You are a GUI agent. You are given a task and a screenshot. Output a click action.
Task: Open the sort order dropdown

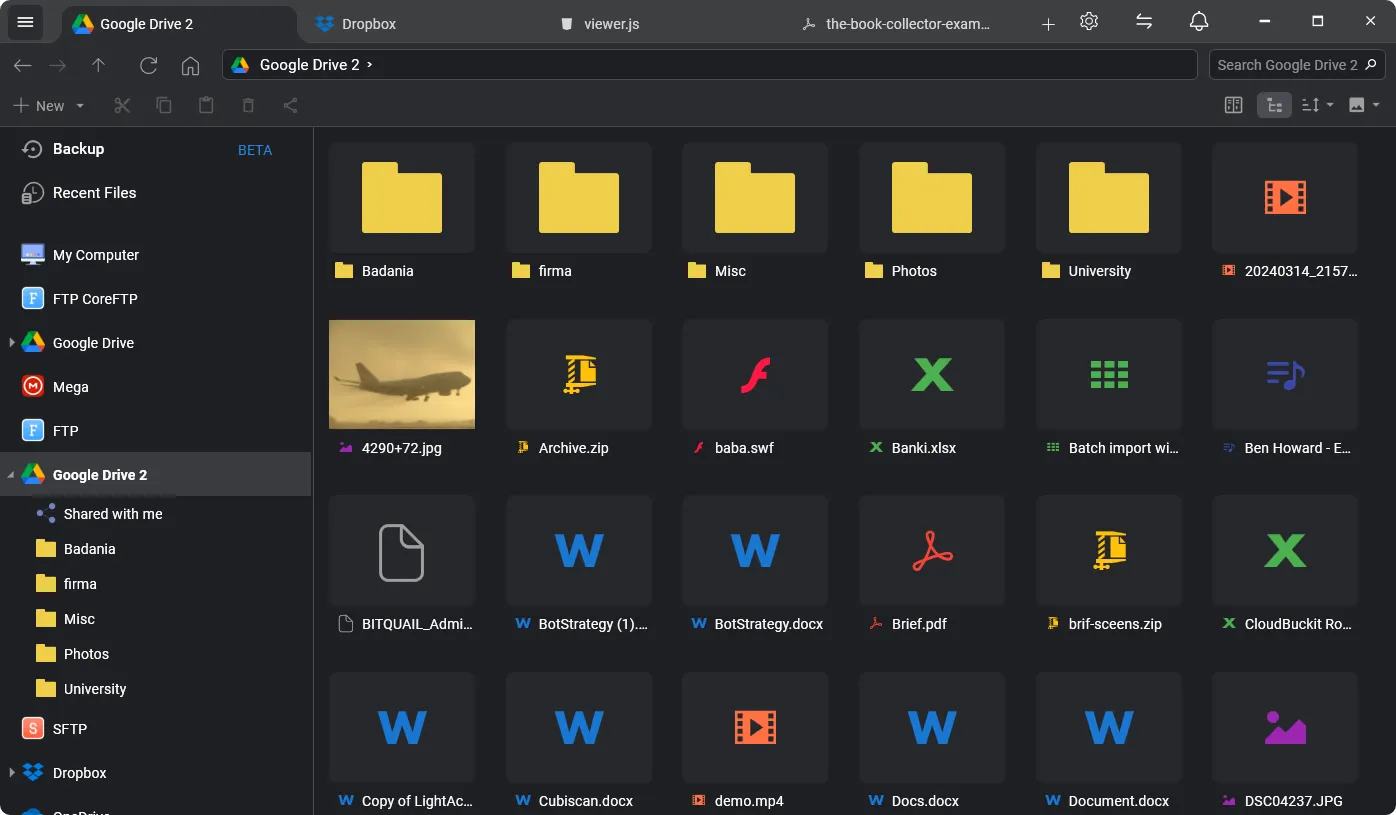1317,105
